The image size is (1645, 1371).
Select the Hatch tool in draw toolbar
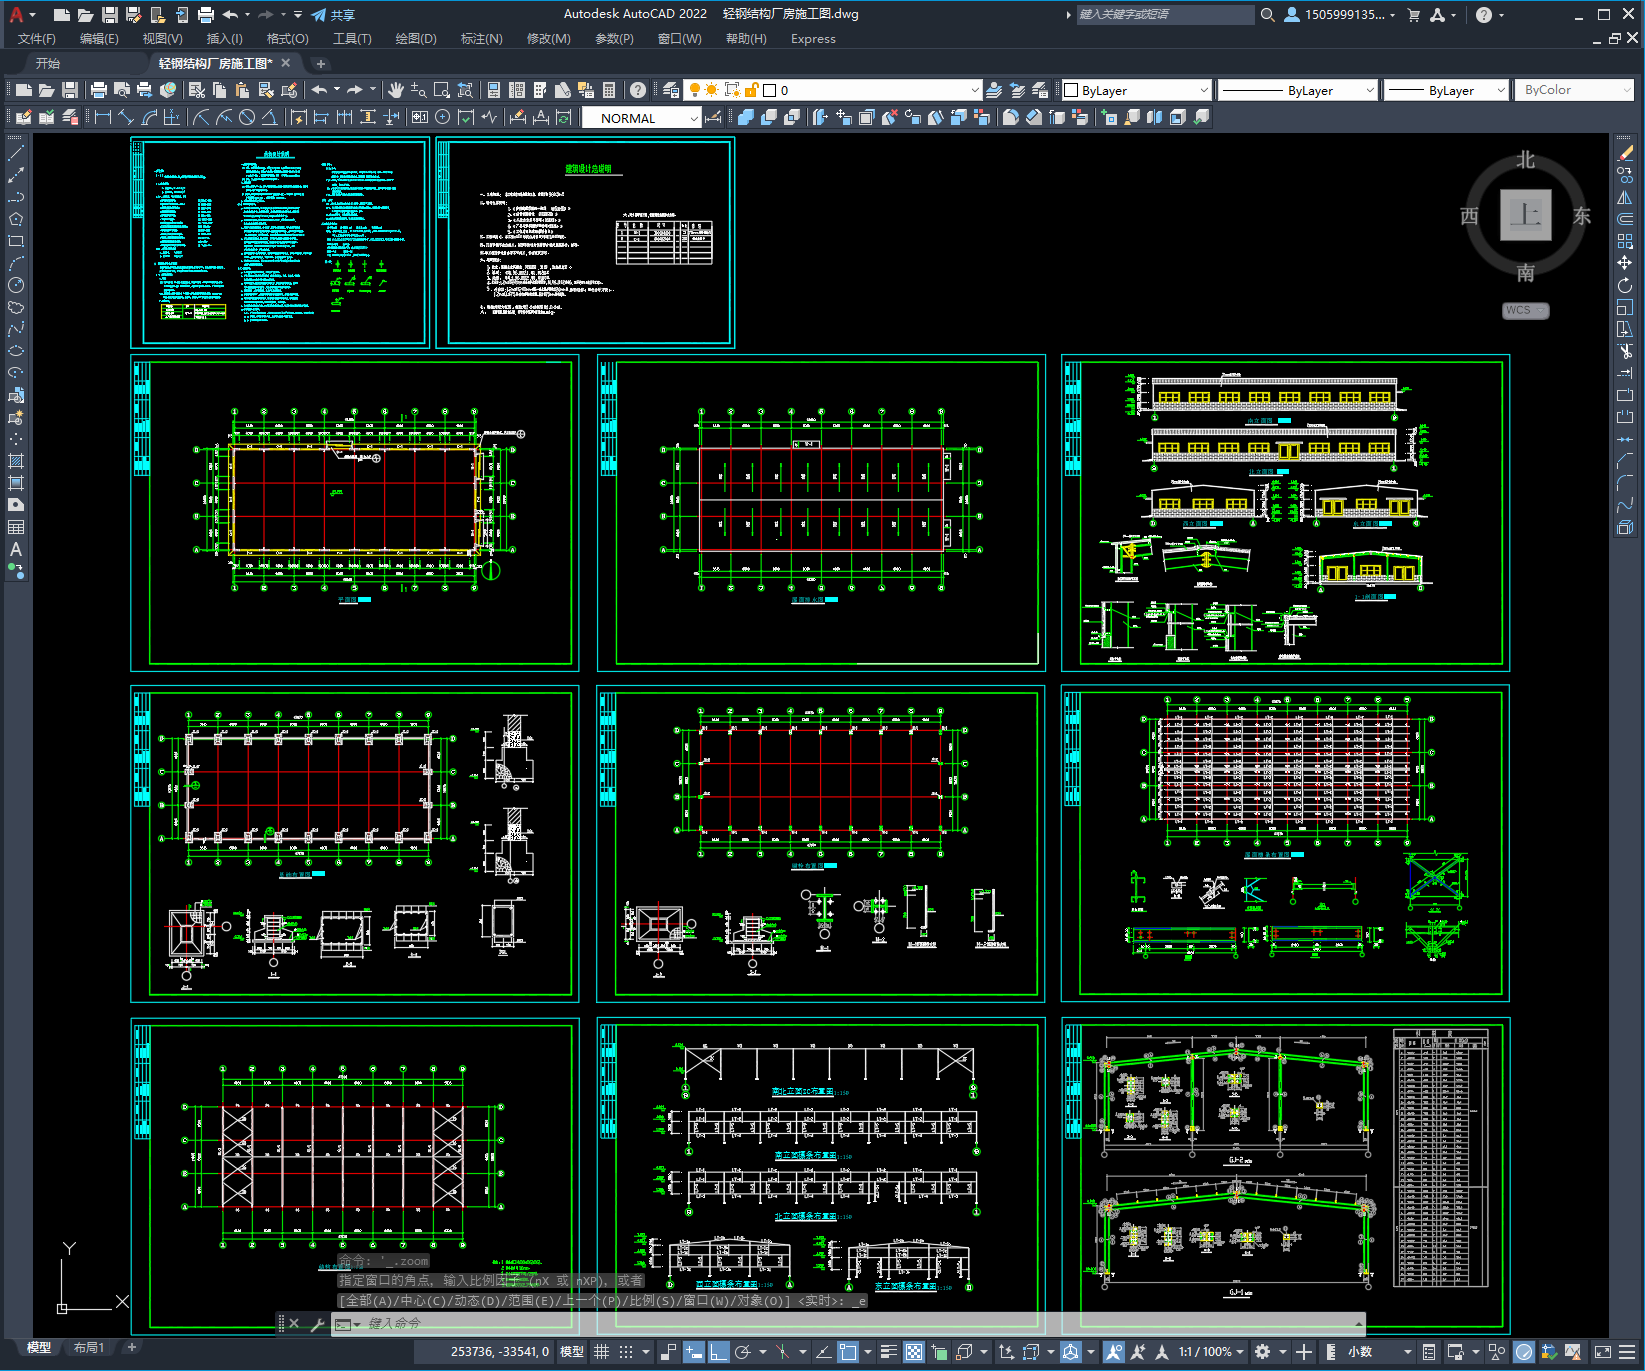[16, 461]
